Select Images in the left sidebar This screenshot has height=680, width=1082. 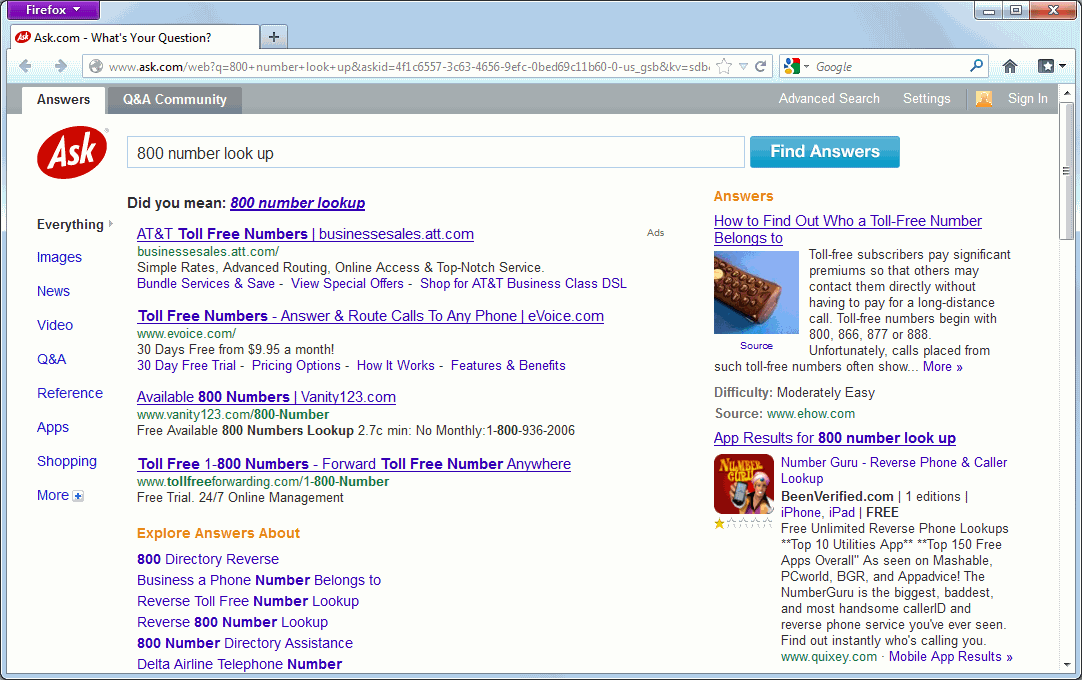(59, 258)
